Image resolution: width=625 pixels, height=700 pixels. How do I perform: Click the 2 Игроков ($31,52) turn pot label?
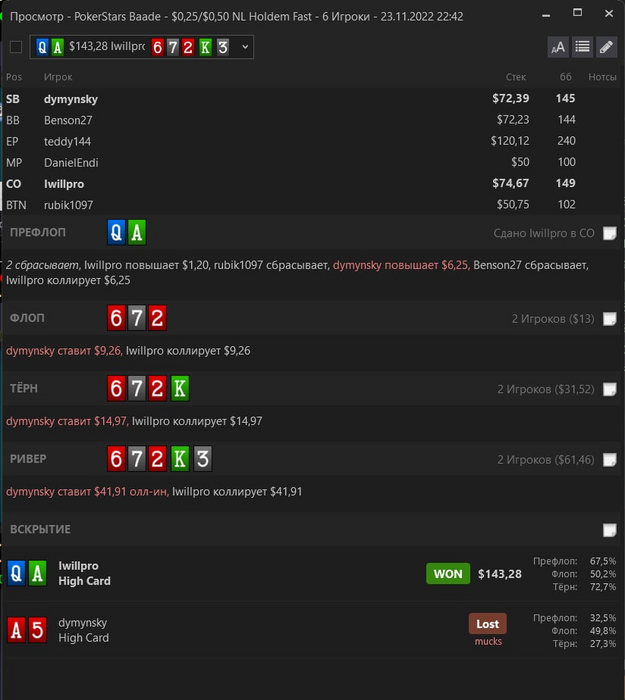pyautogui.click(x=546, y=389)
